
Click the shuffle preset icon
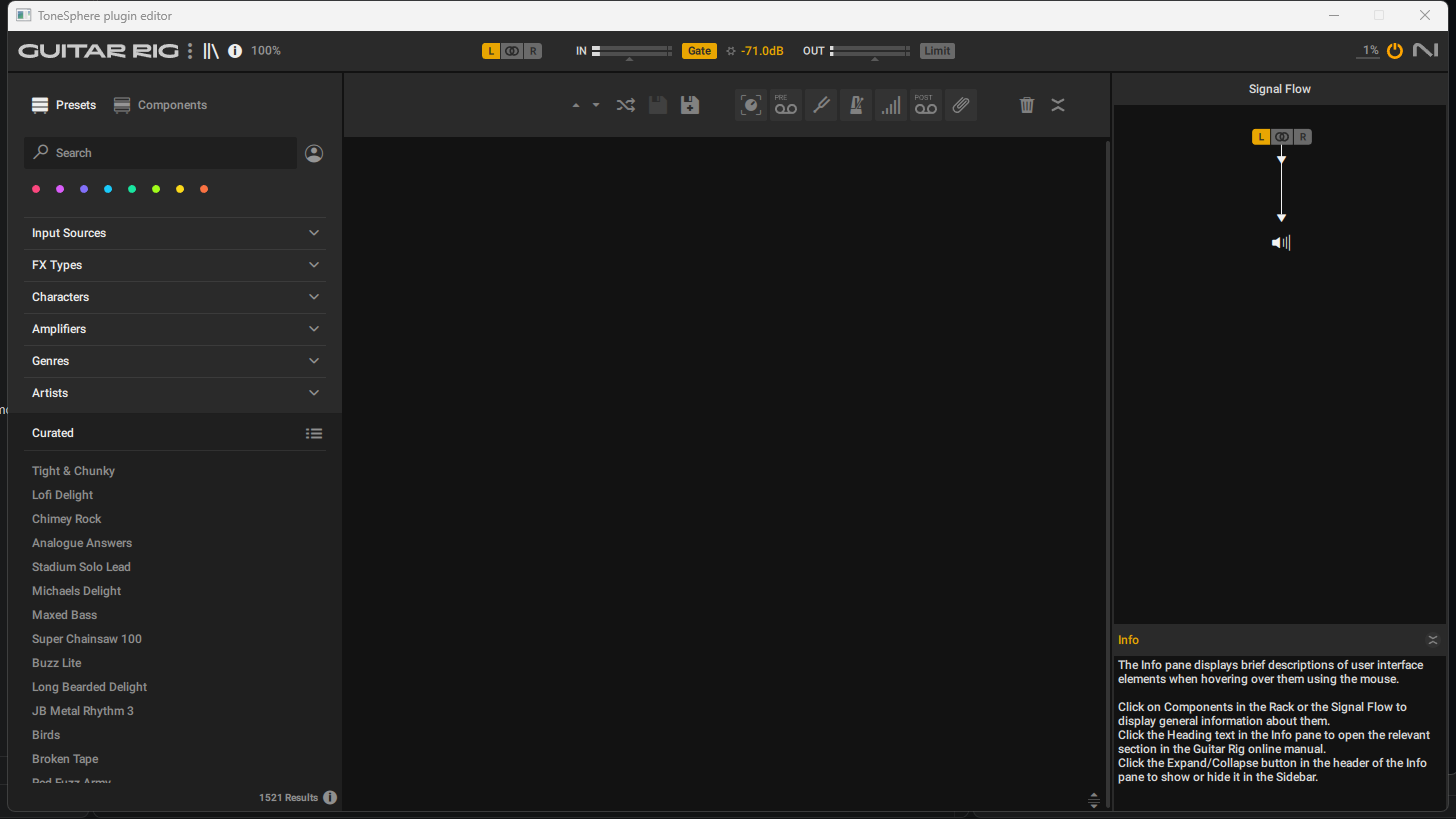click(626, 105)
